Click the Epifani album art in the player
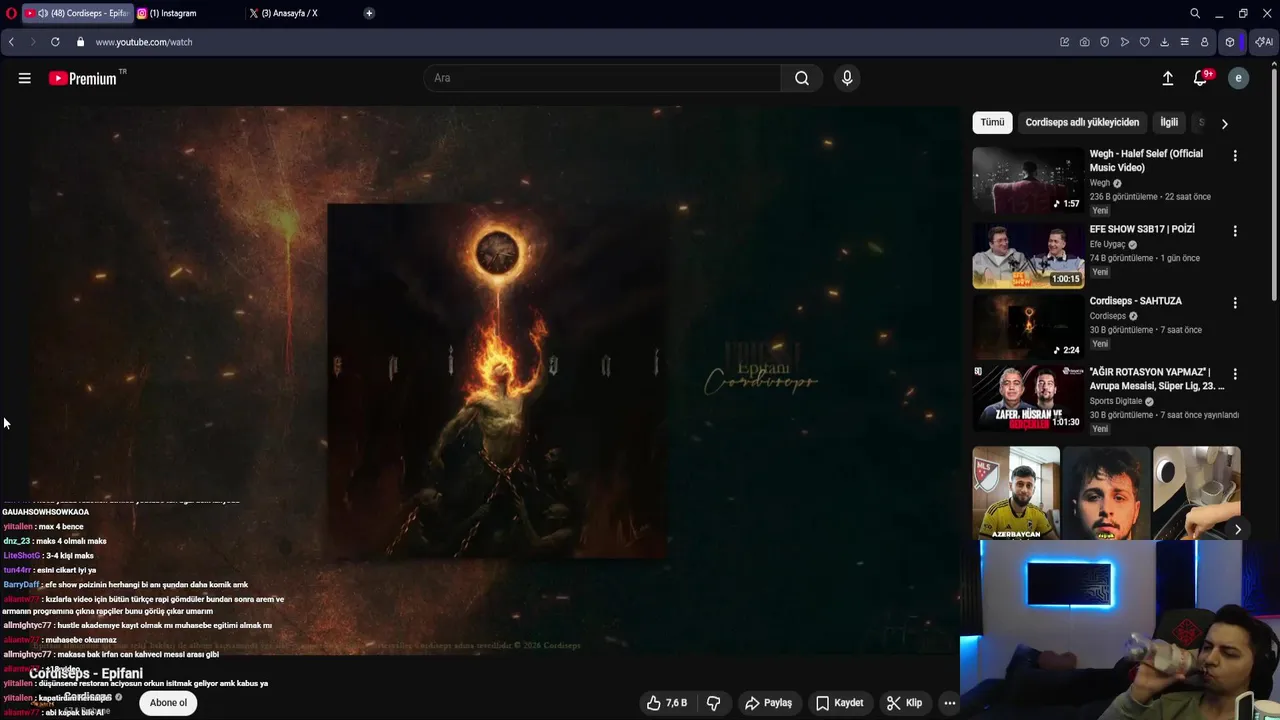 [x=497, y=381]
